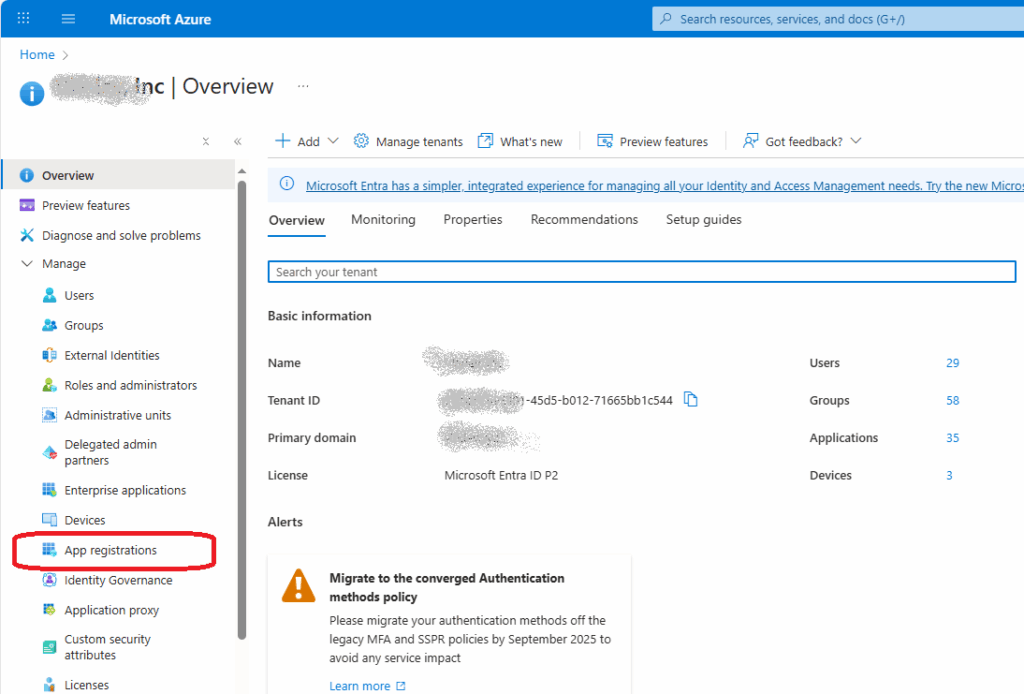The image size is (1024, 694).
Task: Go to Home breadcrumb
Action: point(37,55)
